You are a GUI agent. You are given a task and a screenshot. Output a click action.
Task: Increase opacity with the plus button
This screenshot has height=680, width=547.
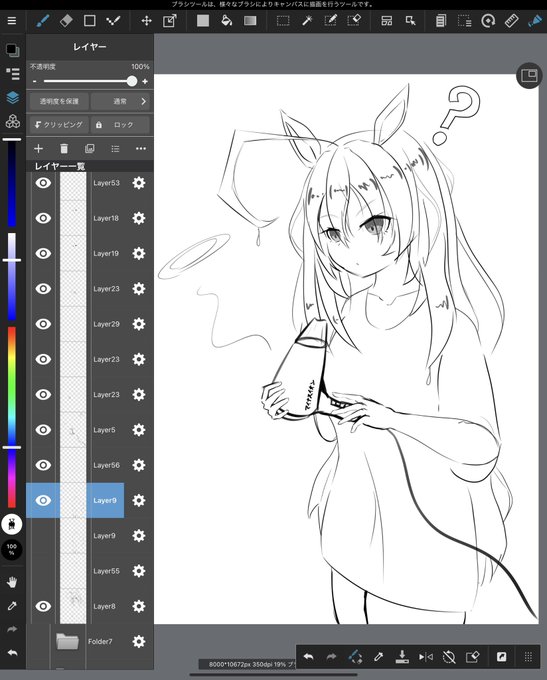145,81
